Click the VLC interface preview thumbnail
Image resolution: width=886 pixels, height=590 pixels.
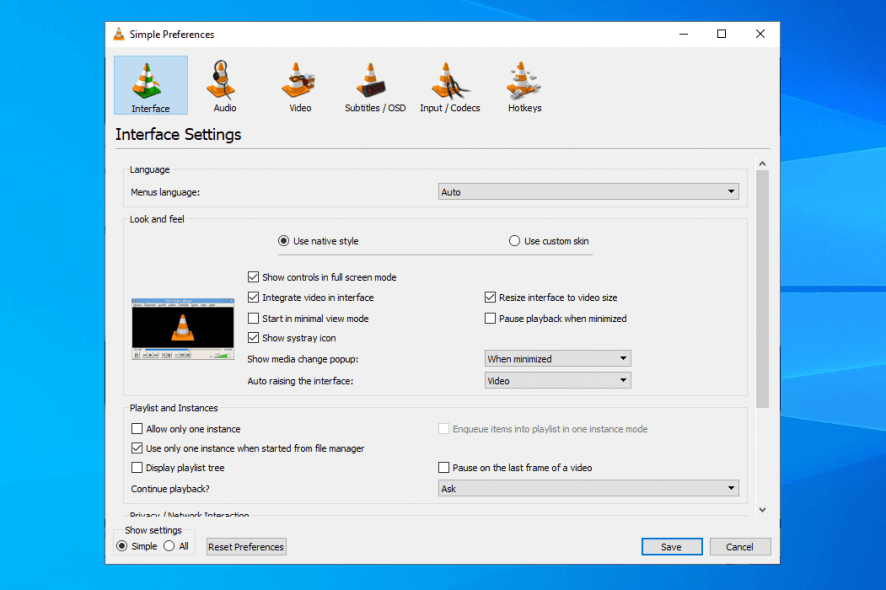click(x=183, y=329)
